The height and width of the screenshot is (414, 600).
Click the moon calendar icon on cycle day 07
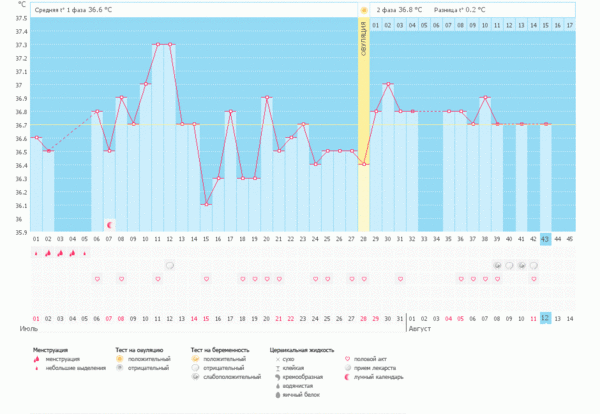click(110, 225)
